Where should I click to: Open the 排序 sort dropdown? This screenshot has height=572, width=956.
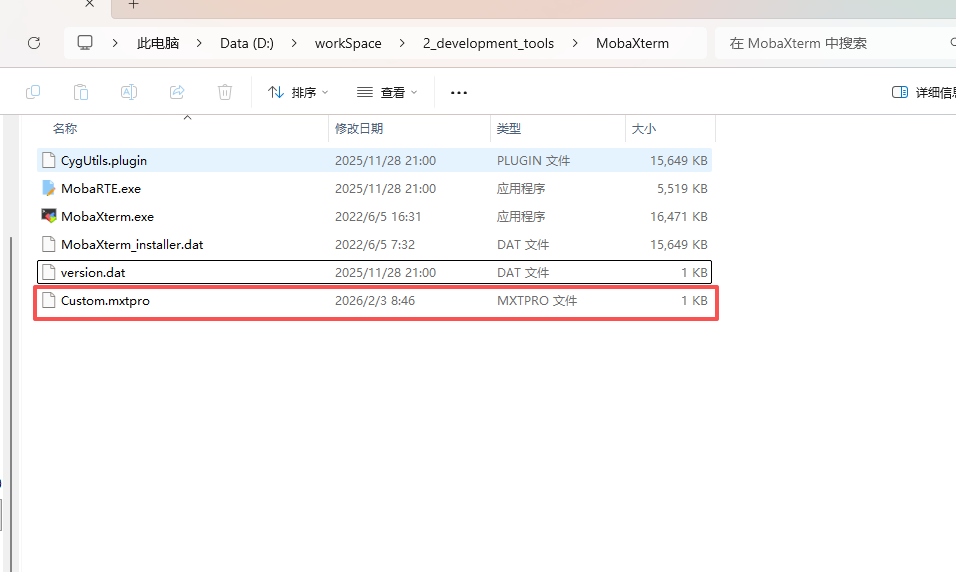298,92
